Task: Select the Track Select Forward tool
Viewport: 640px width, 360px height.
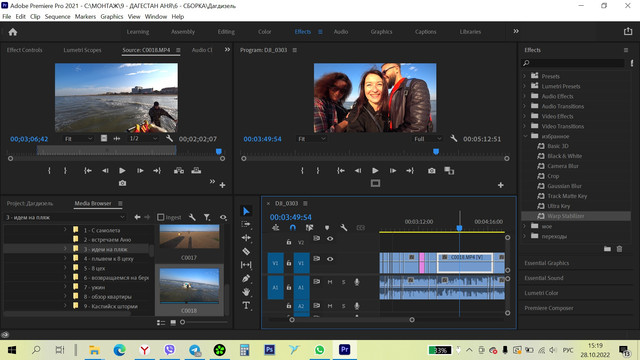Action: (x=246, y=224)
